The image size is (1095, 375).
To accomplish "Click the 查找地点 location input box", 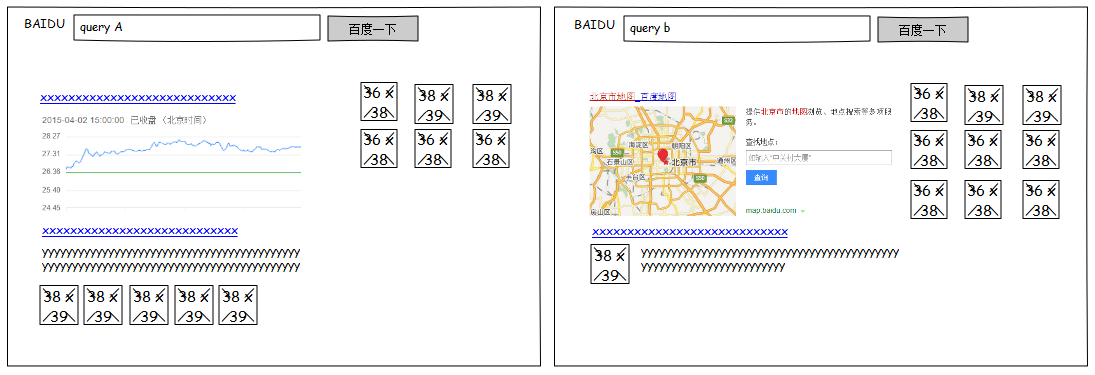I will (818, 158).
